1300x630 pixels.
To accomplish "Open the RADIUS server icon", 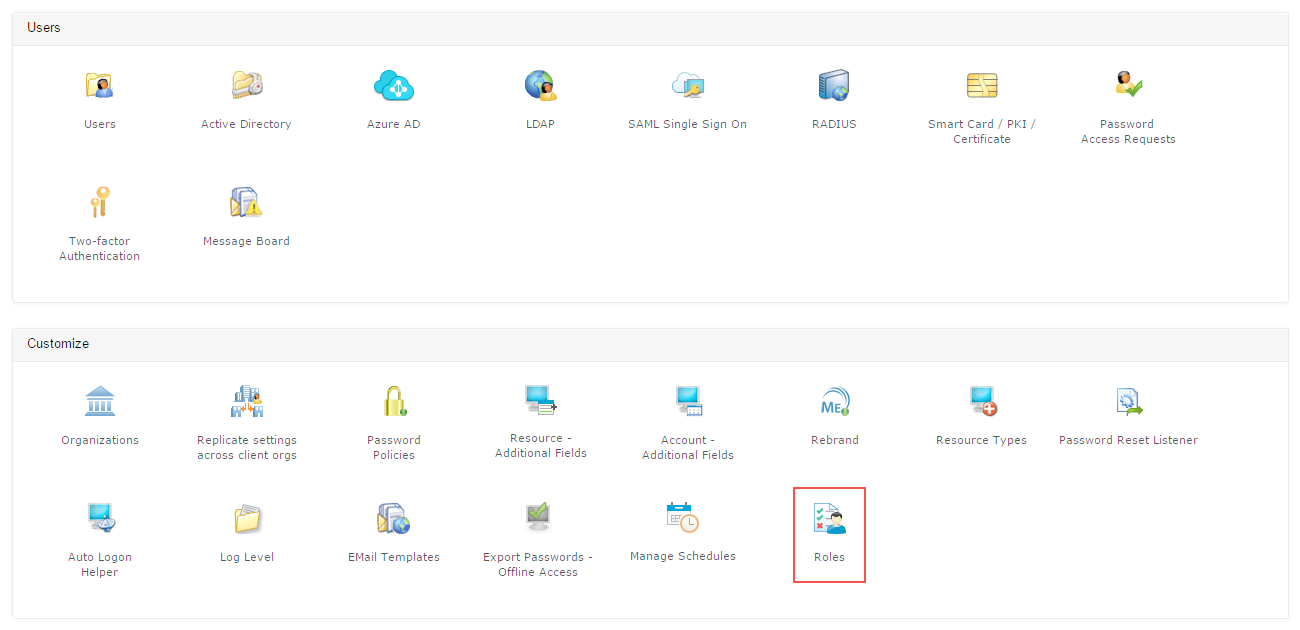I will point(834,85).
